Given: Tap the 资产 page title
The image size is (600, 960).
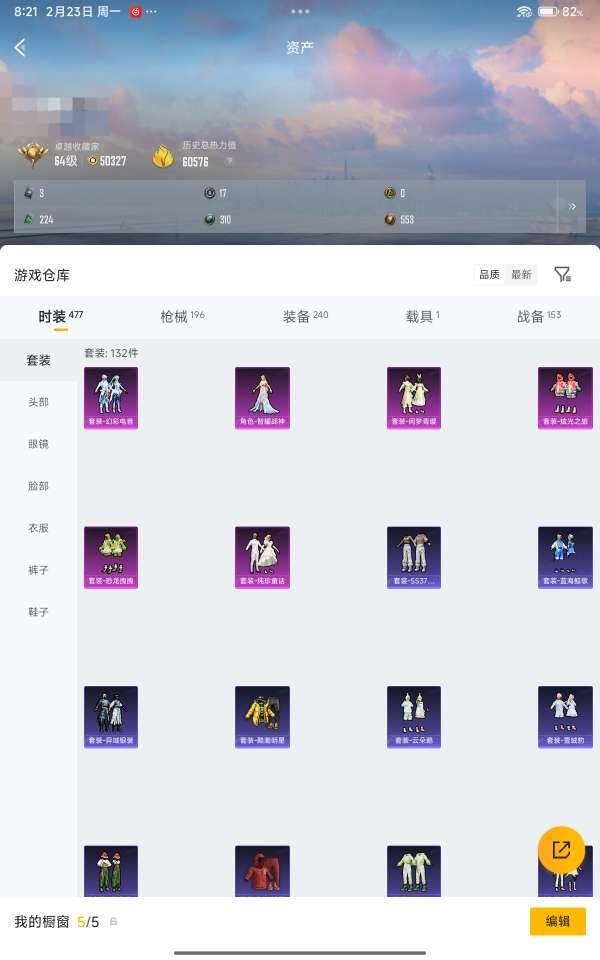Looking at the screenshot, I should (x=300, y=47).
